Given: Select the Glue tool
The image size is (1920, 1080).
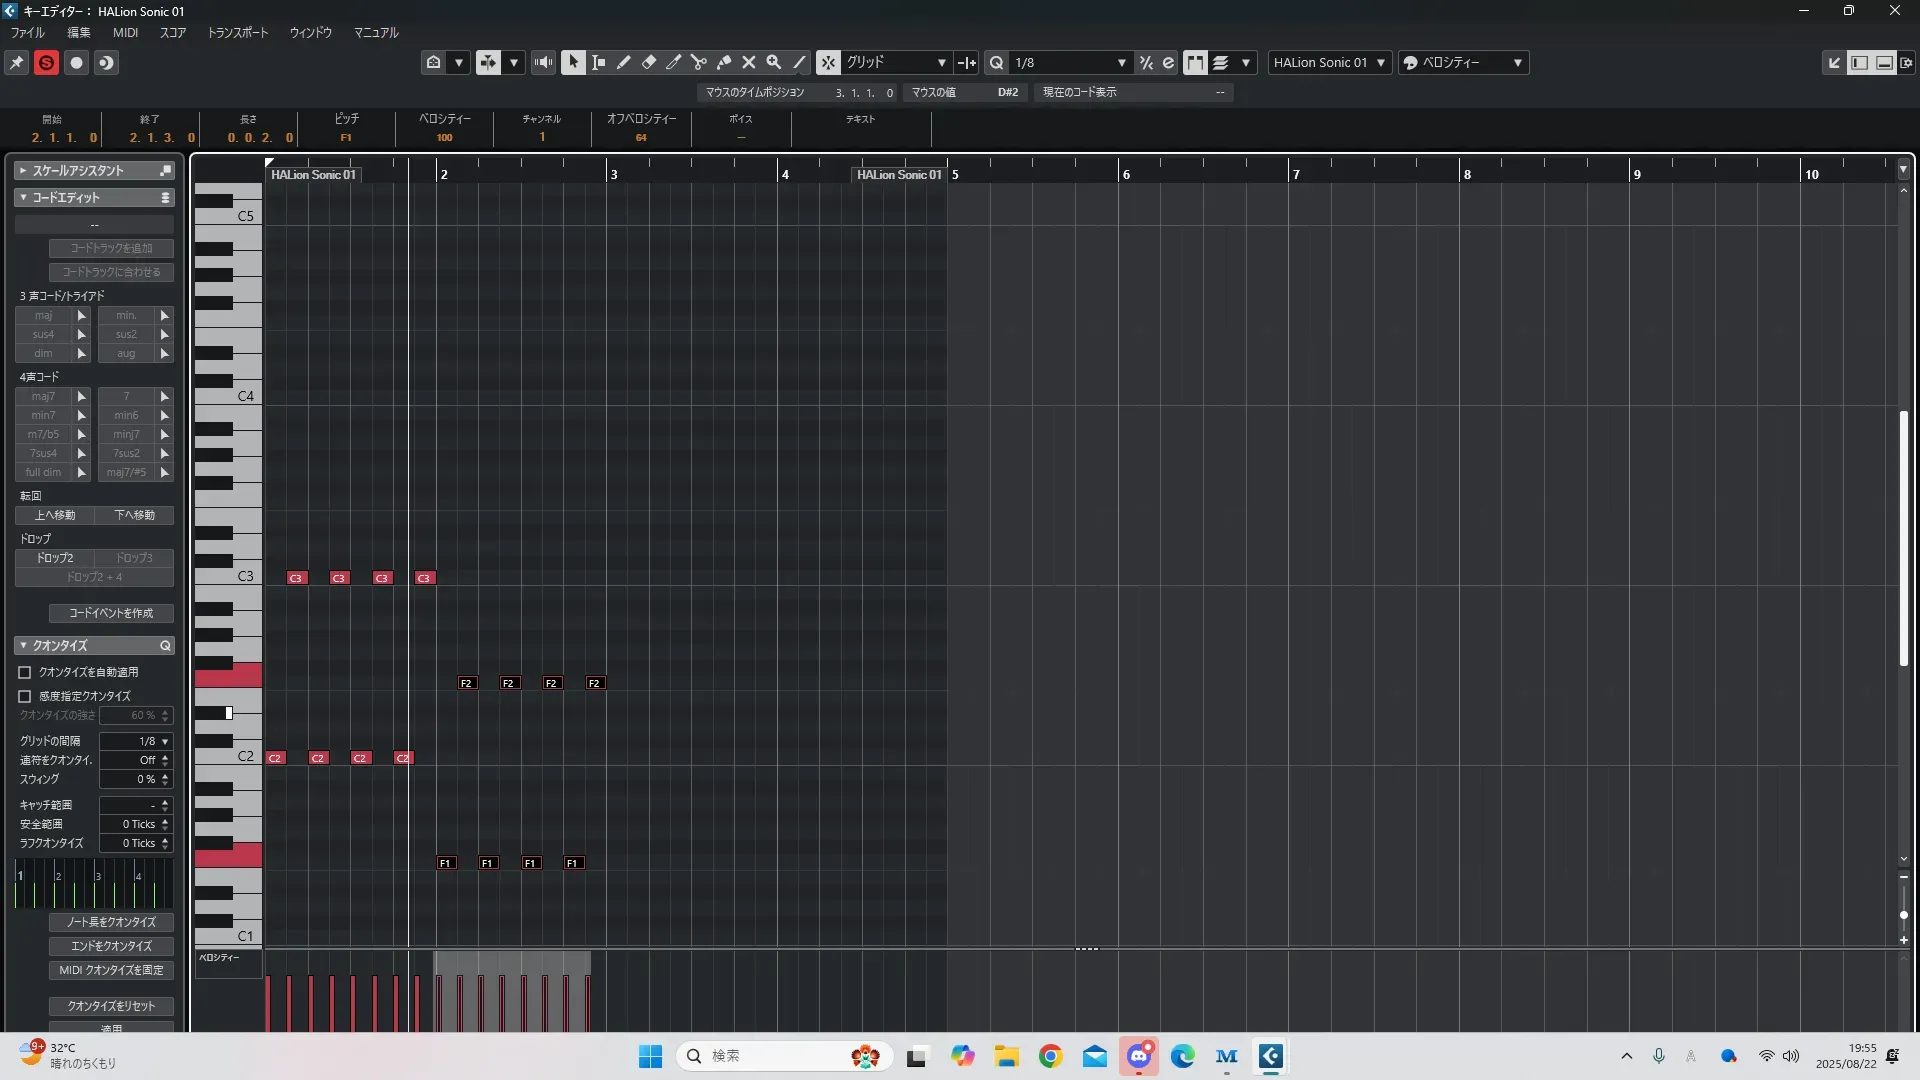Looking at the screenshot, I should [724, 62].
